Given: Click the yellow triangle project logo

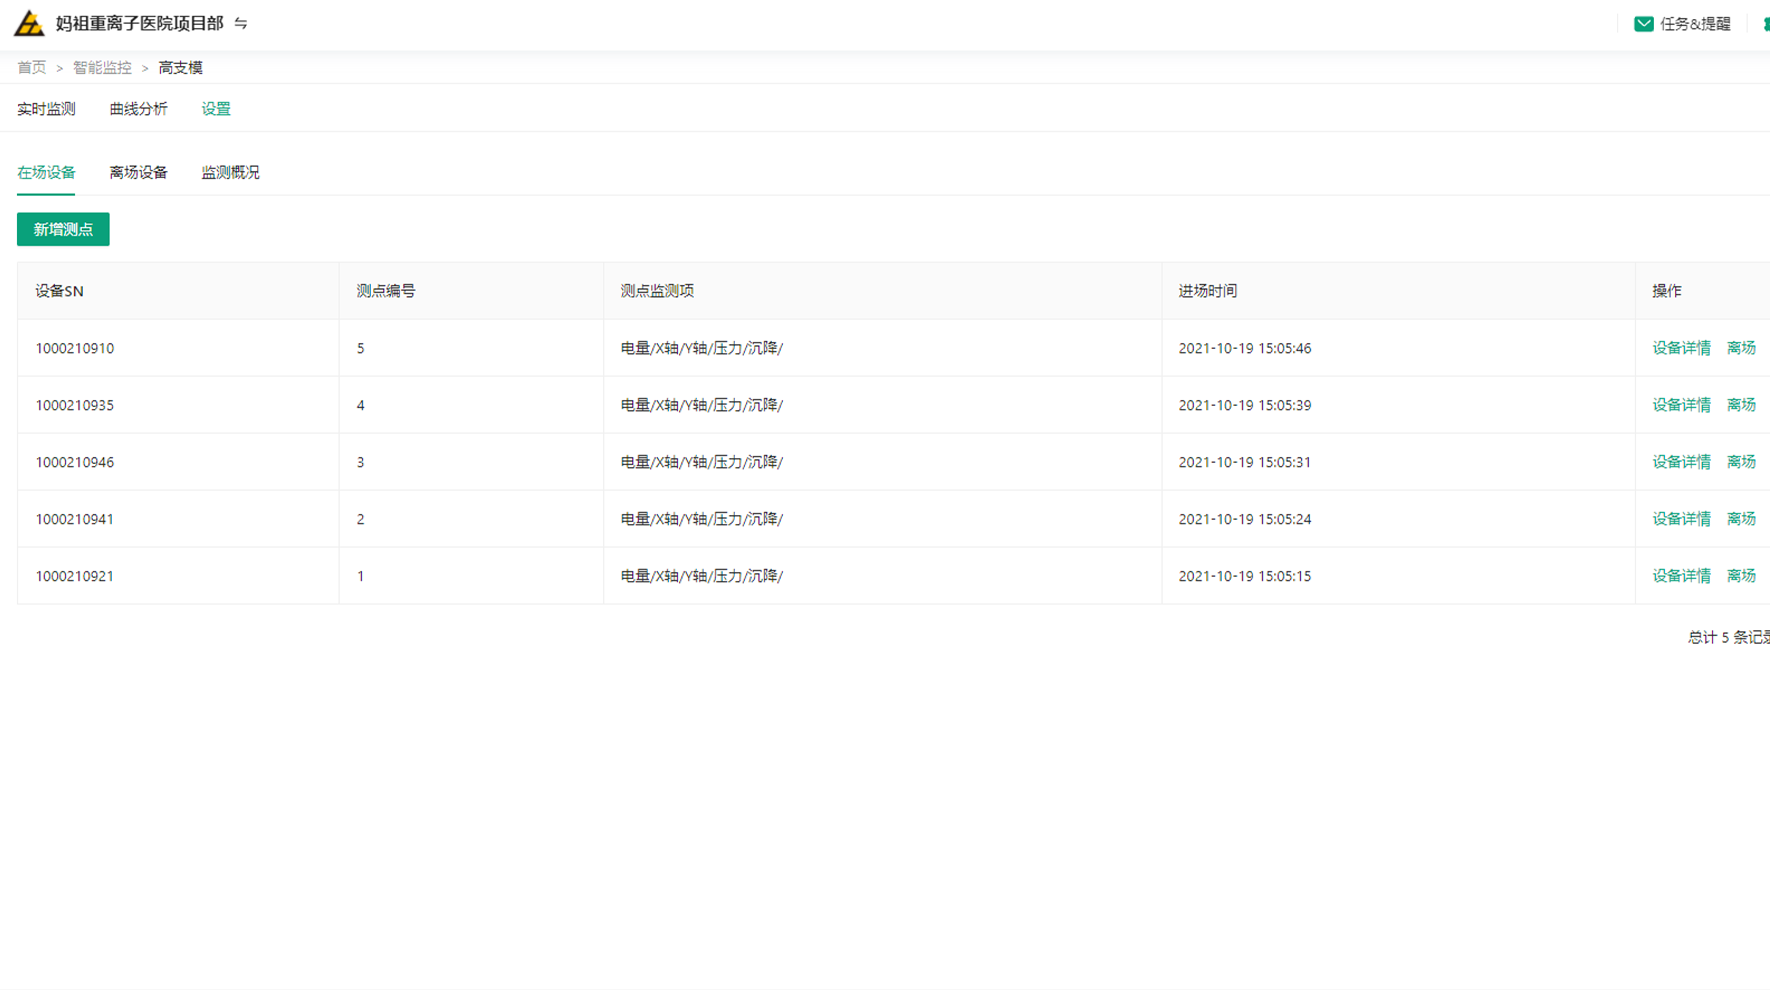Looking at the screenshot, I should coord(29,23).
